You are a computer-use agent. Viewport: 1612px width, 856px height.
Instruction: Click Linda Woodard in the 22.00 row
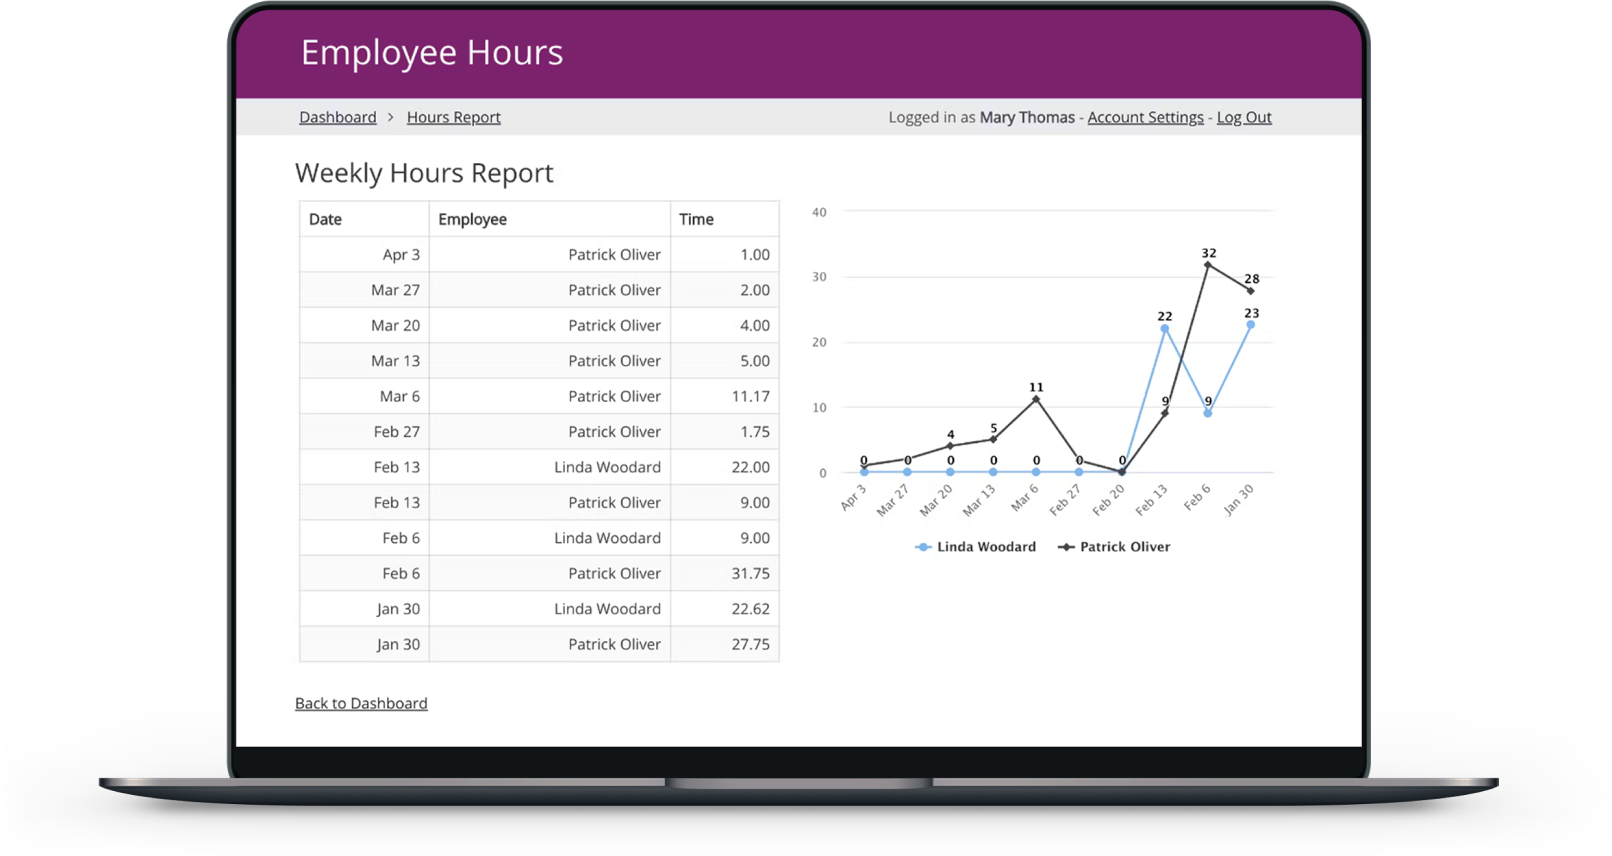(x=607, y=467)
